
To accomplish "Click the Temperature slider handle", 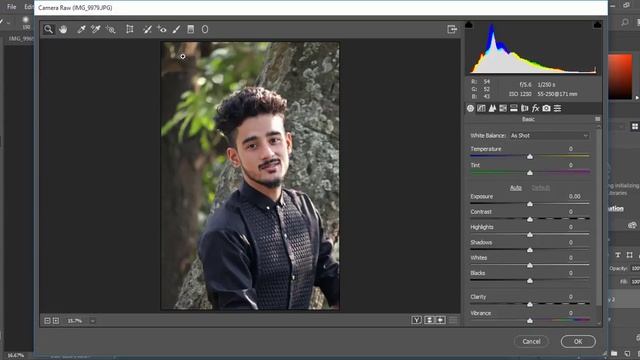I will point(530,157).
